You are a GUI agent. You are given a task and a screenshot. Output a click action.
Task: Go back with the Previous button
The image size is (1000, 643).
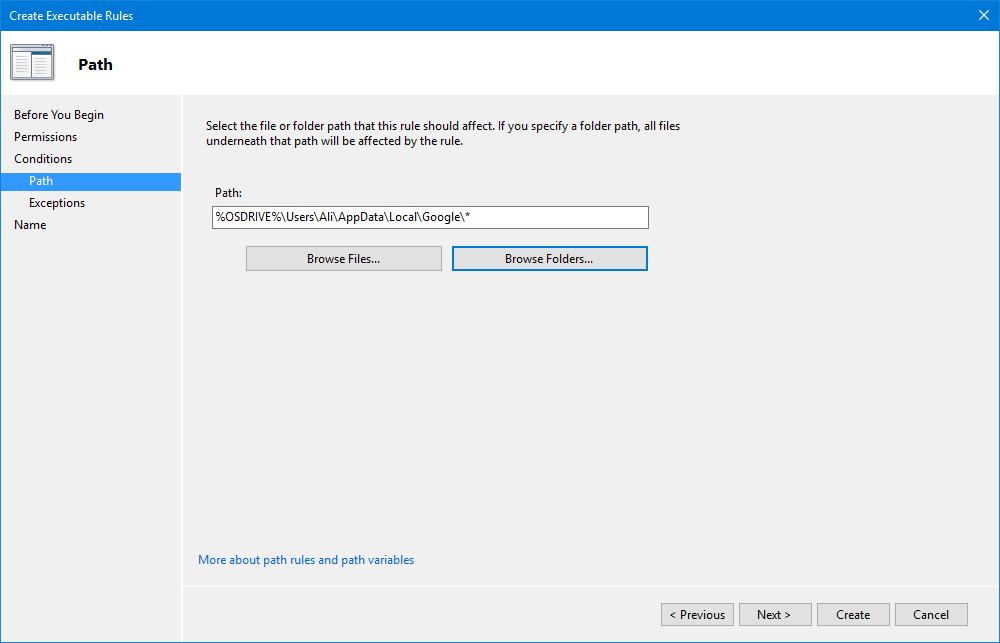click(x=697, y=615)
